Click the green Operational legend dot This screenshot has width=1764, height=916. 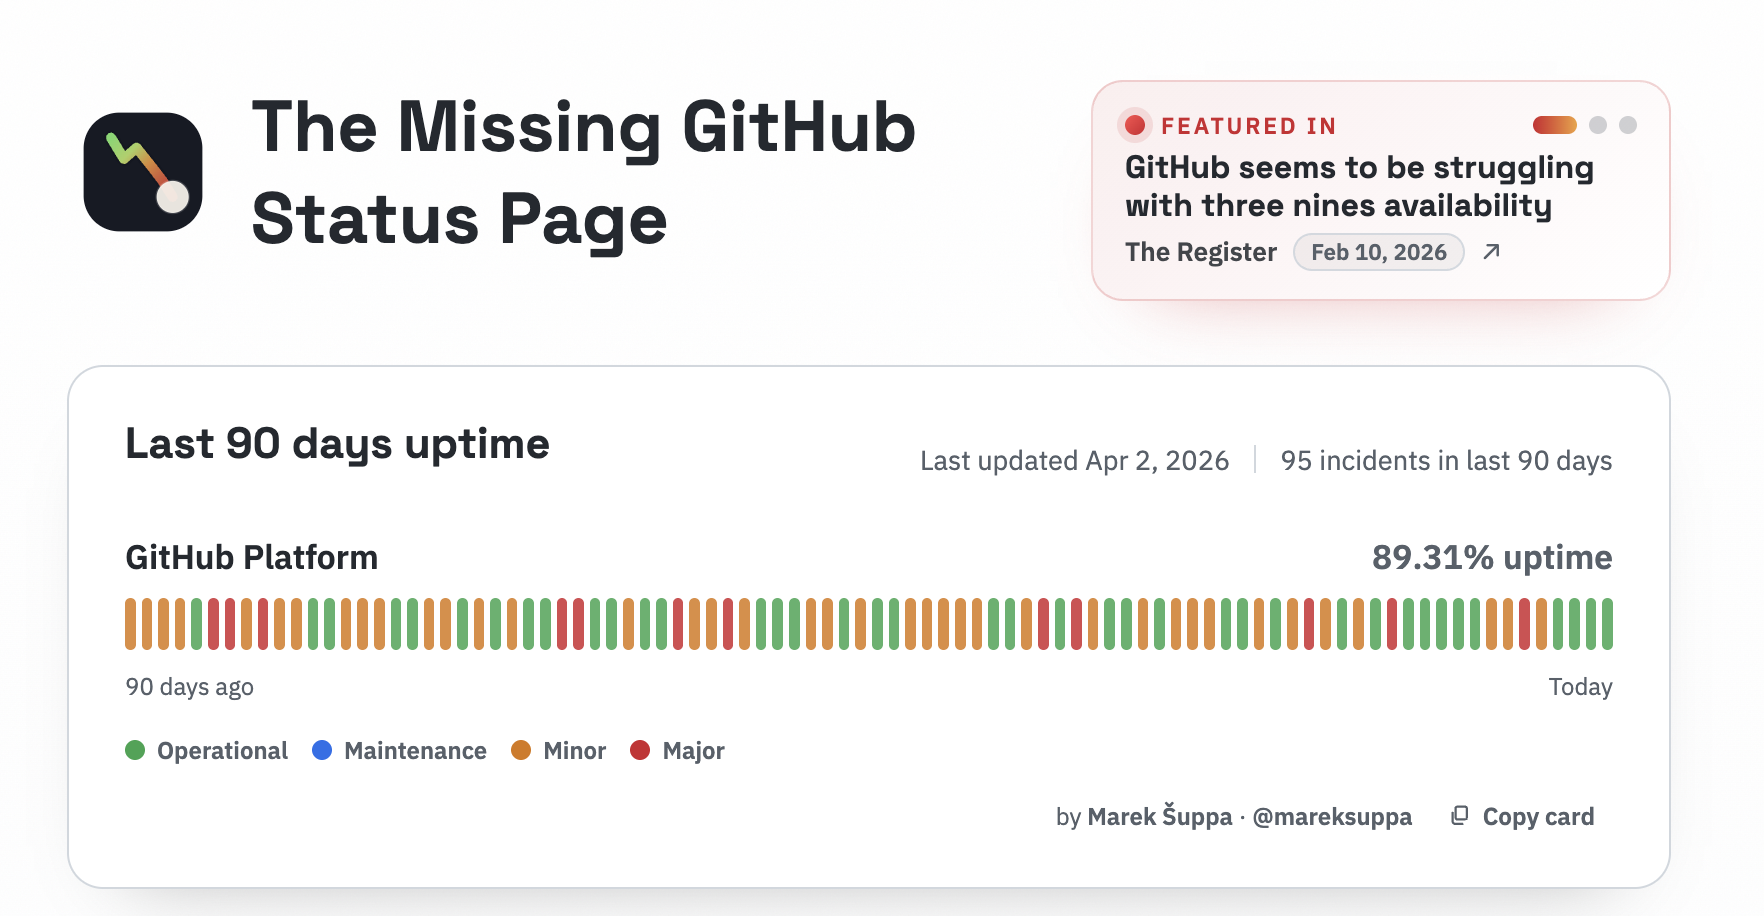pos(135,749)
